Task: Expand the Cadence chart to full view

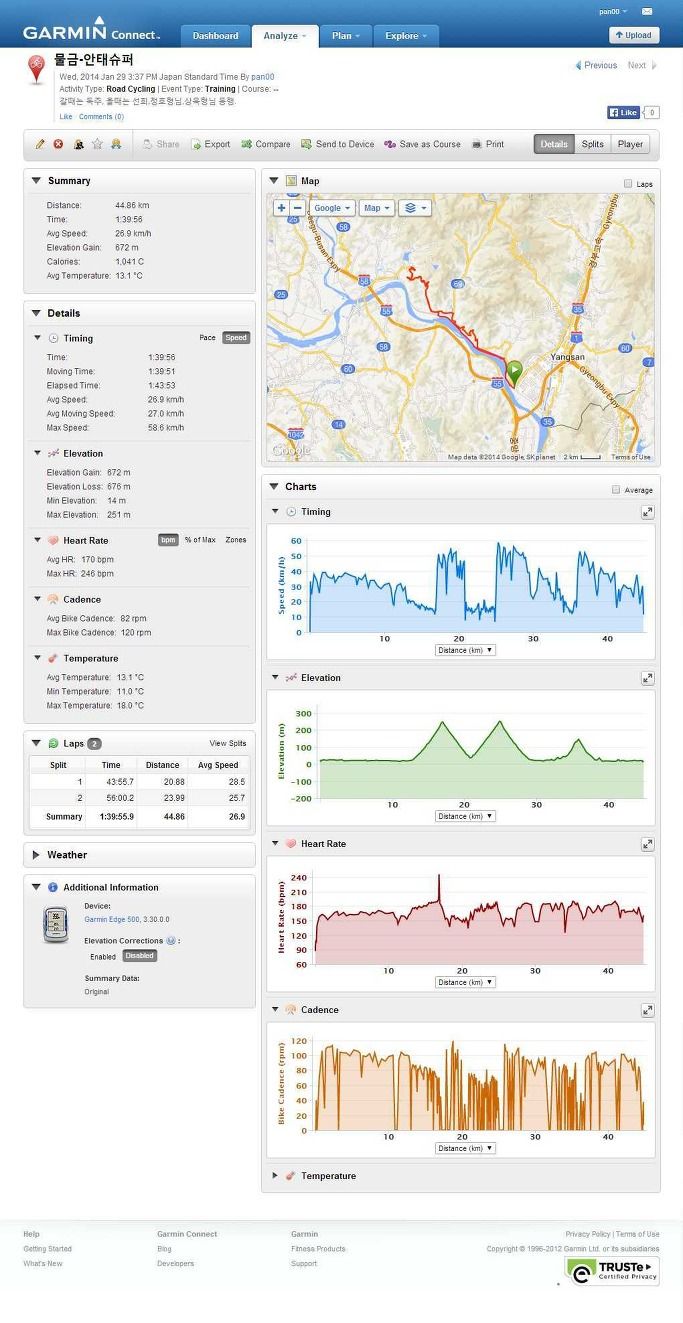Action: pos(647,1010)
